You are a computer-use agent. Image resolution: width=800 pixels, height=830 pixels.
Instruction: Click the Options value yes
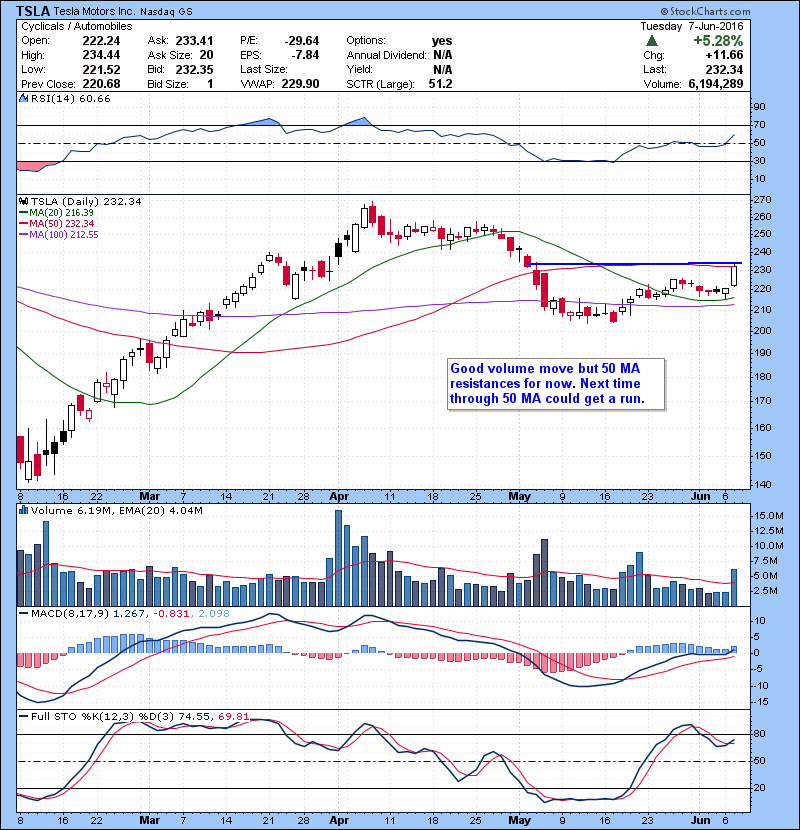click(x=442, y=41)
